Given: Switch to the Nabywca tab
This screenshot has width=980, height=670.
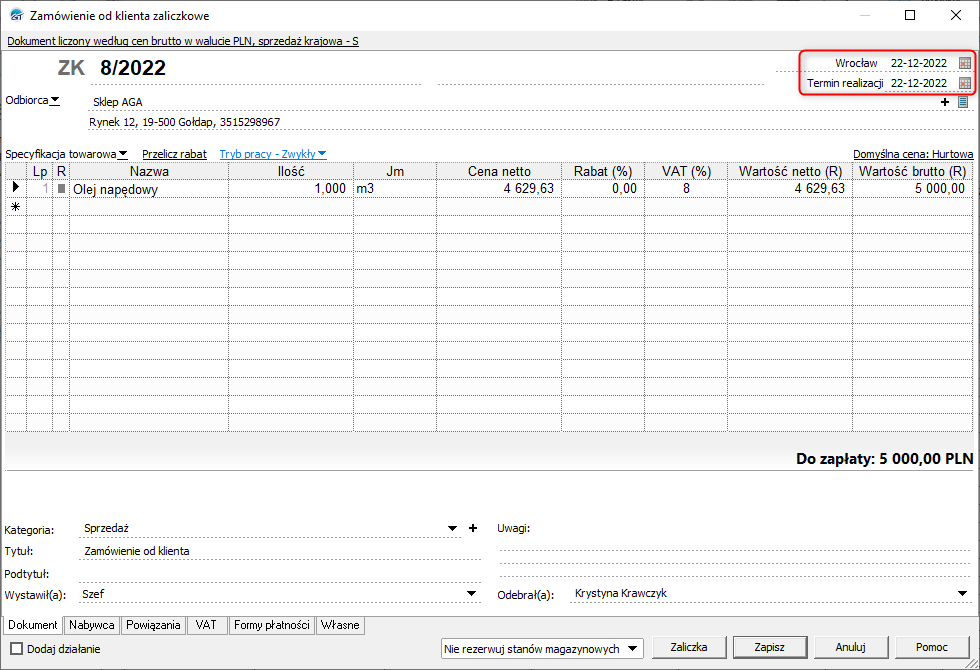Looking at the screenshot, I should click(x=92, y=625).
